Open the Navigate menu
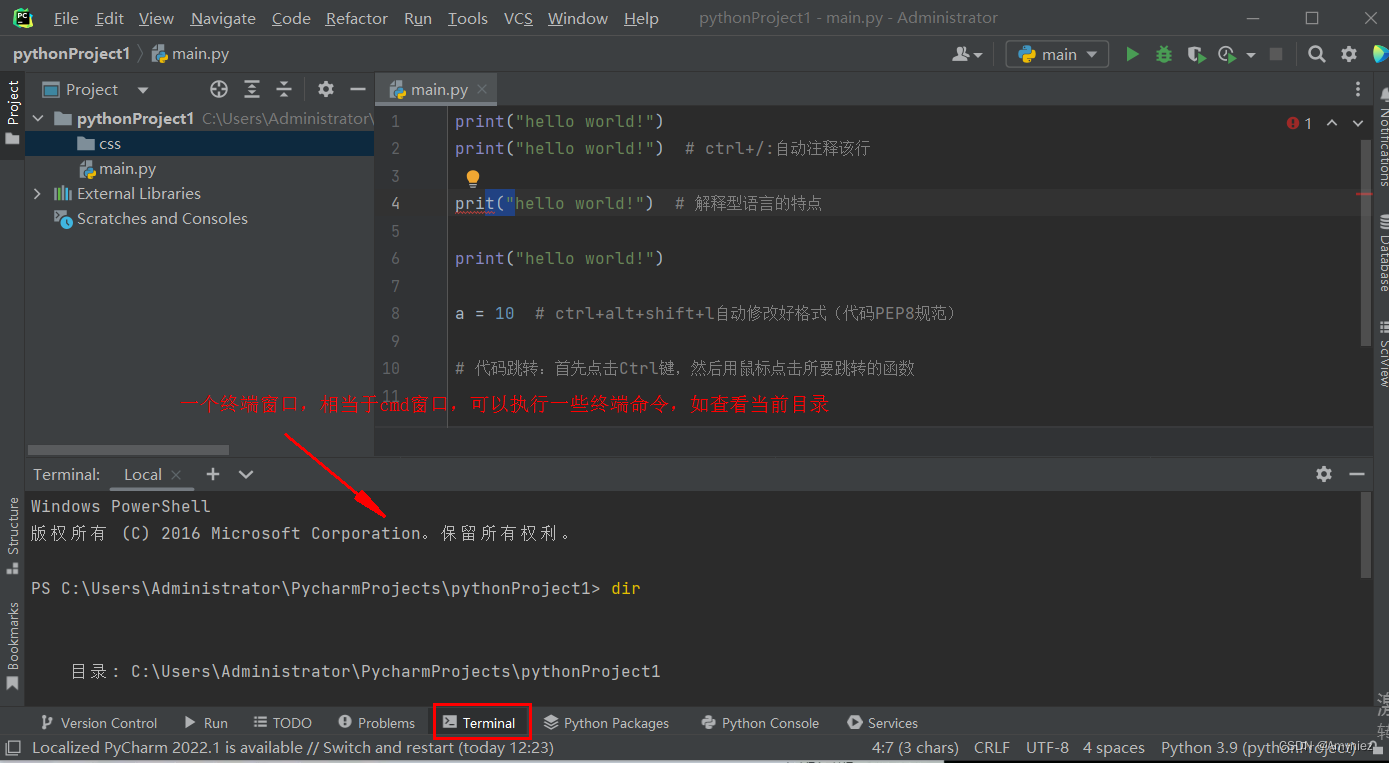This screenshot has width=1389, height=763. click(223, 18)
